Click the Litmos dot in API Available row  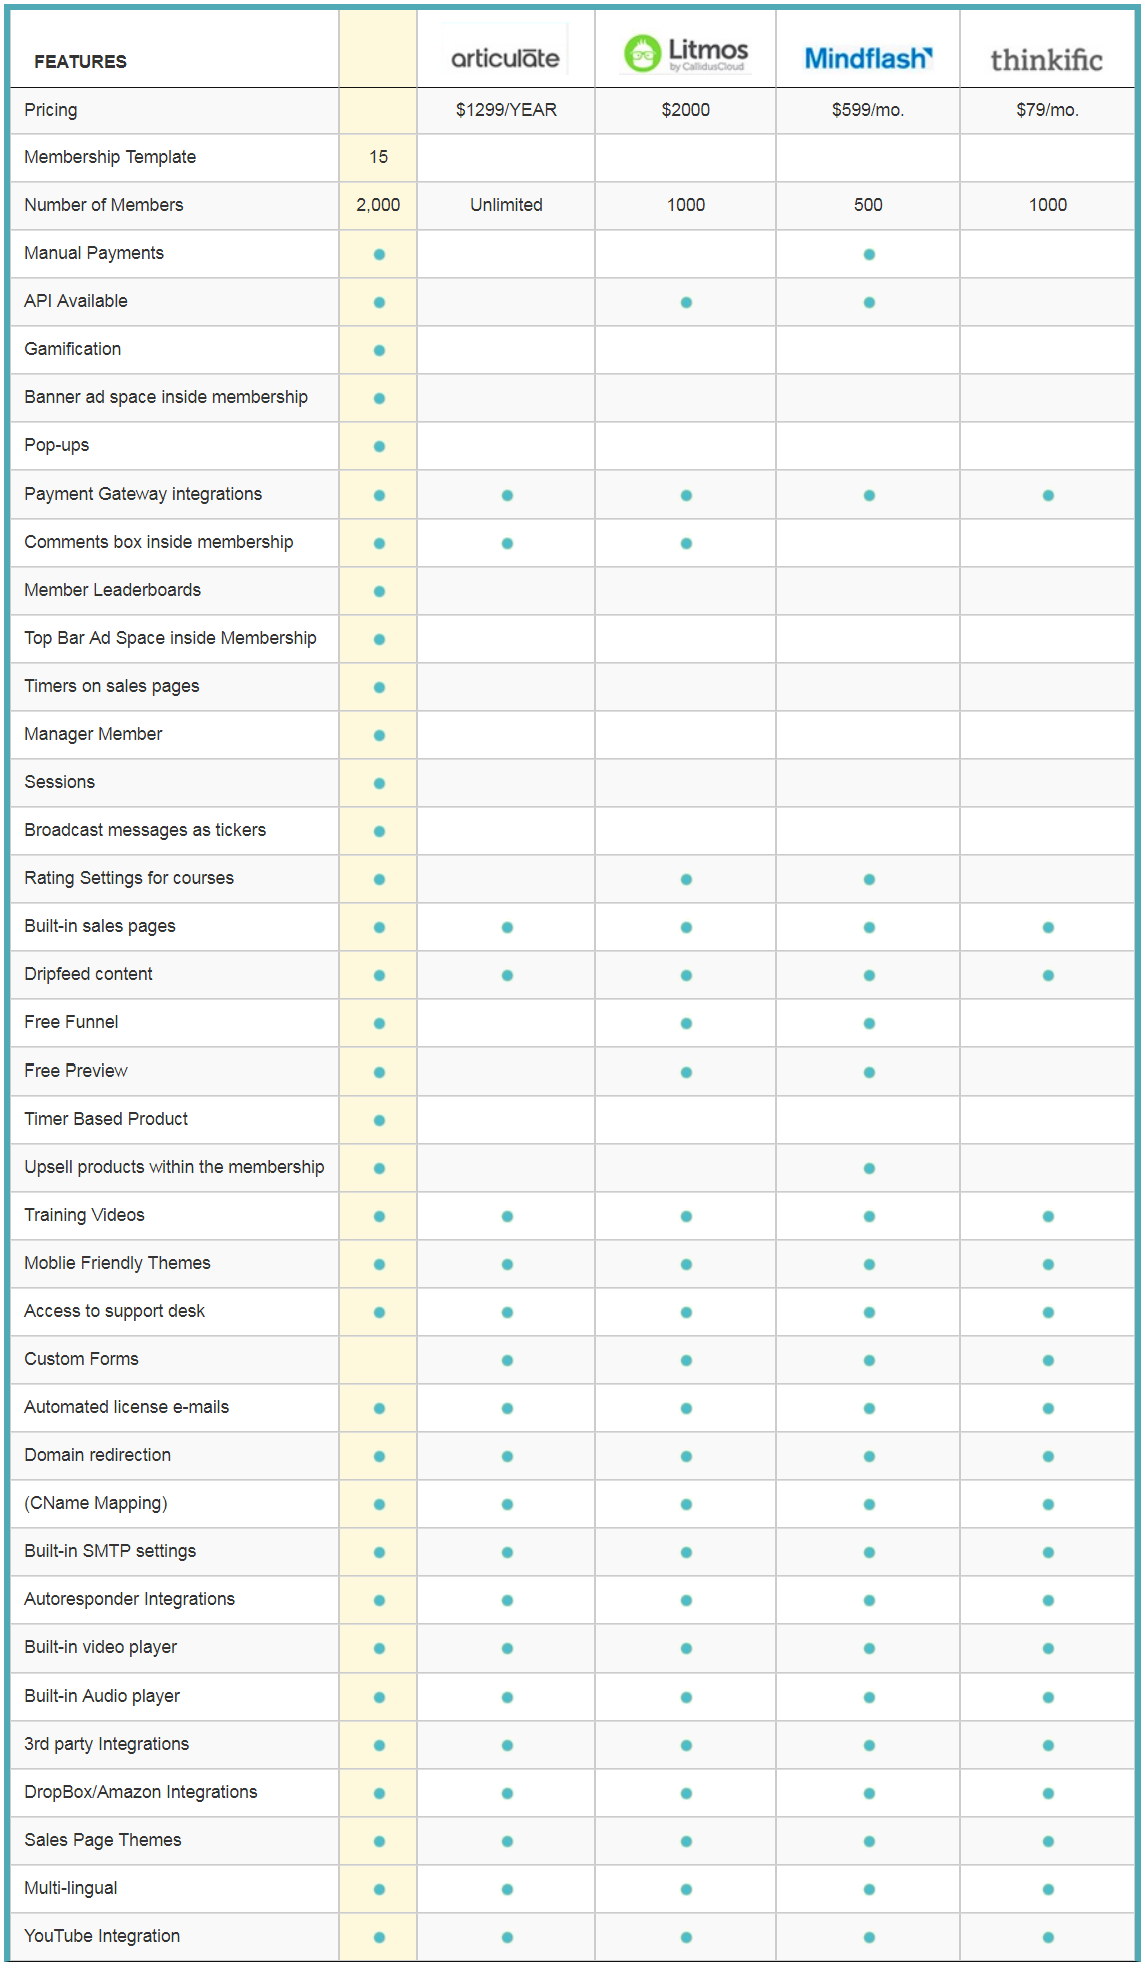coord(686,302)
